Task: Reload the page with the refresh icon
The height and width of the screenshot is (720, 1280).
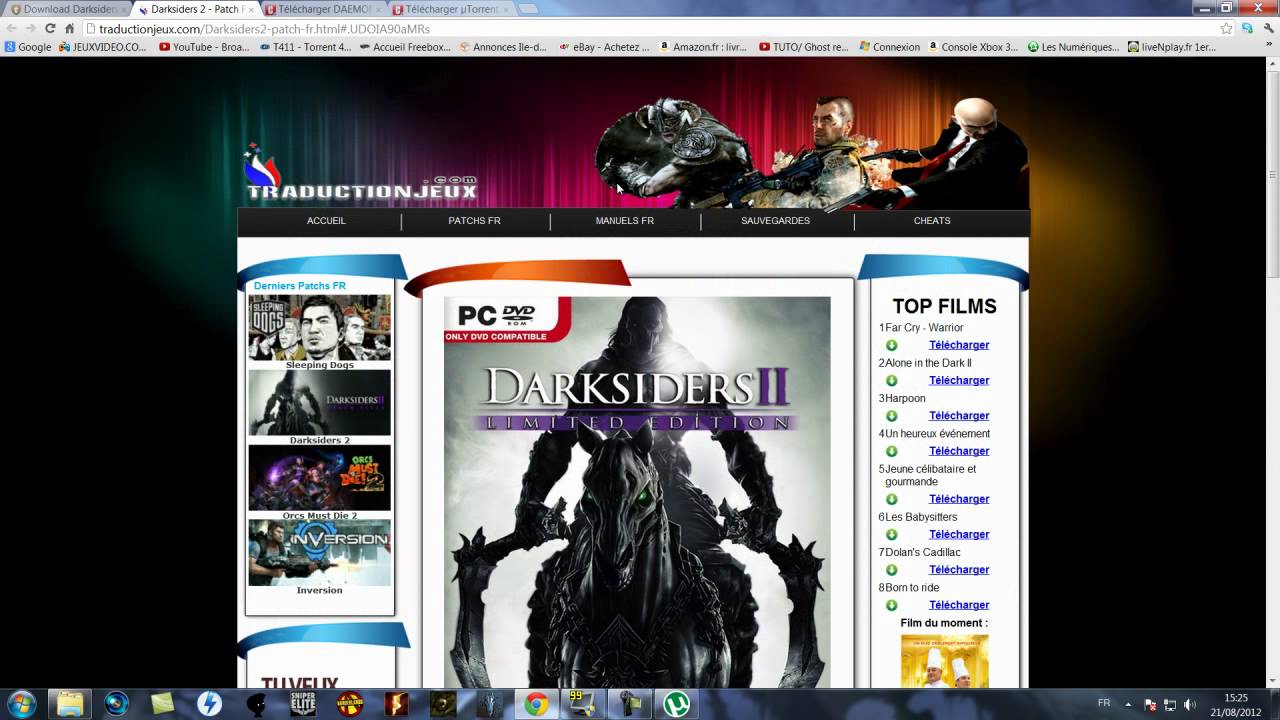Action: coord(50,29)
